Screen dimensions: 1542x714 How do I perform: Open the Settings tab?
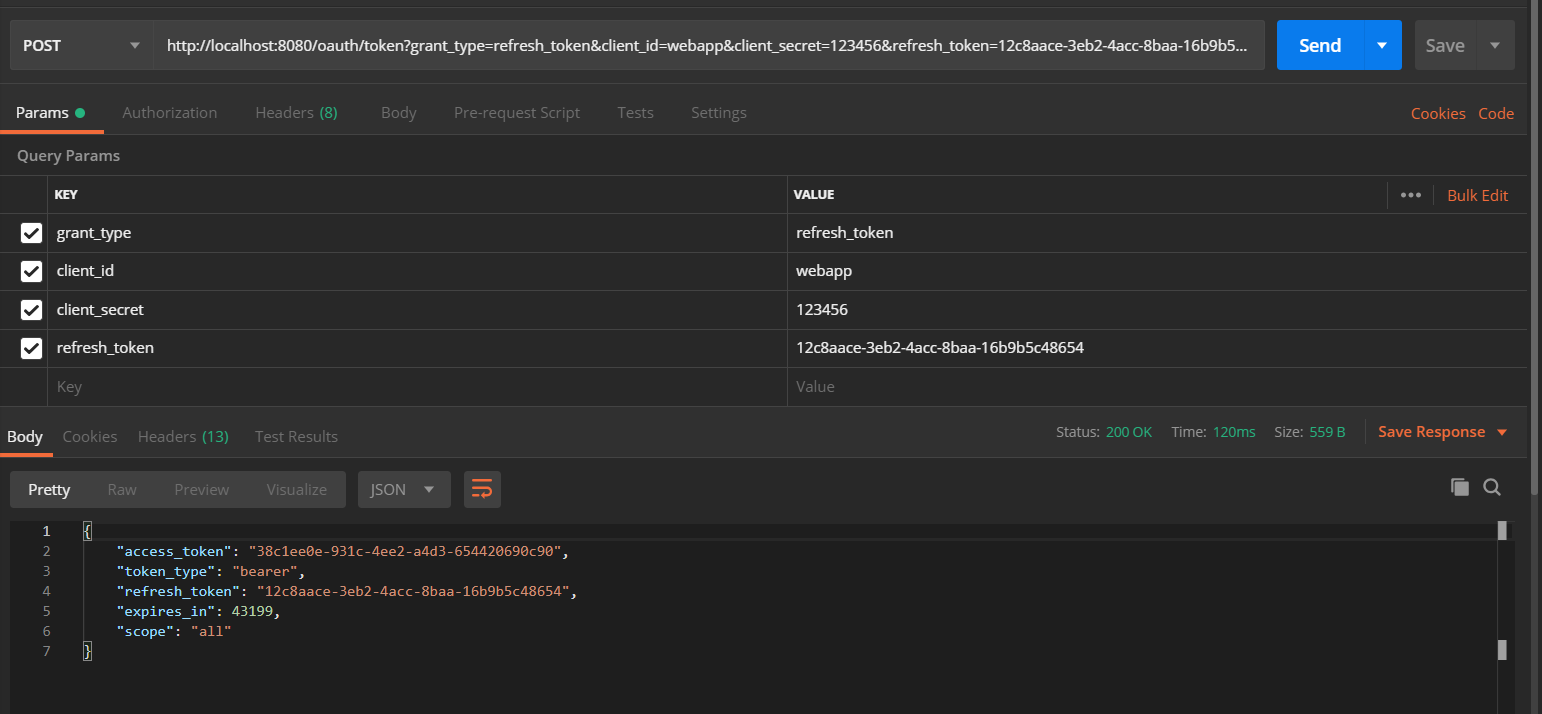point(718,113)
